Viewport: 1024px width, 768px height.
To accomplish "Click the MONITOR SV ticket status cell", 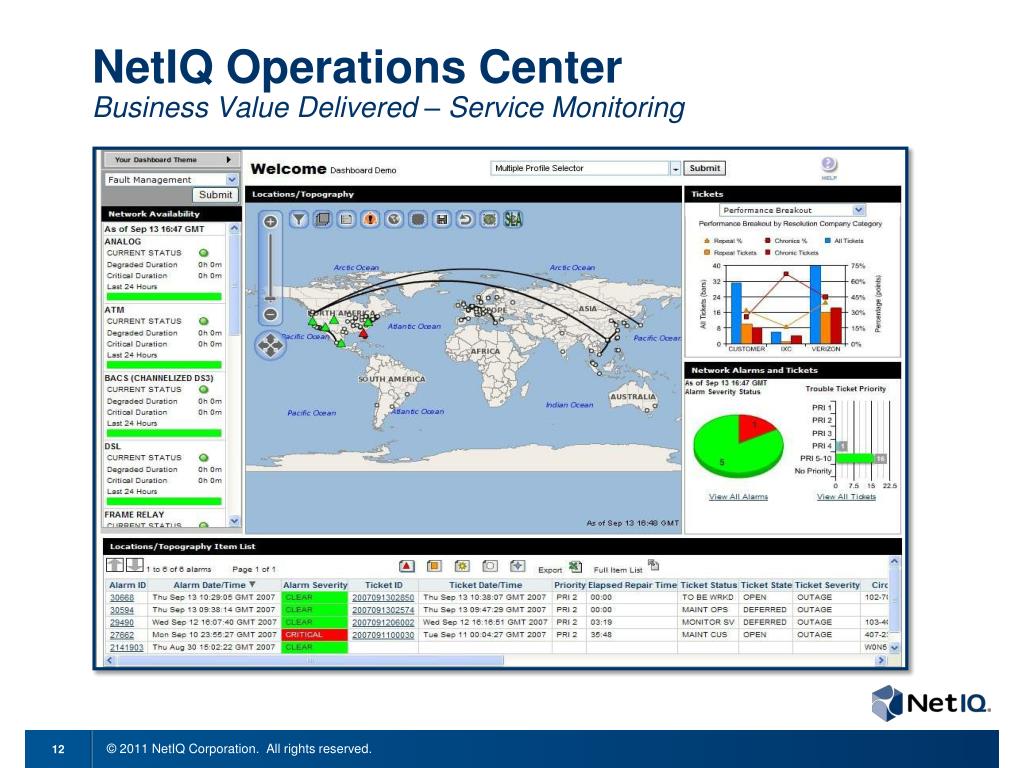I will [x=708, y=622].
